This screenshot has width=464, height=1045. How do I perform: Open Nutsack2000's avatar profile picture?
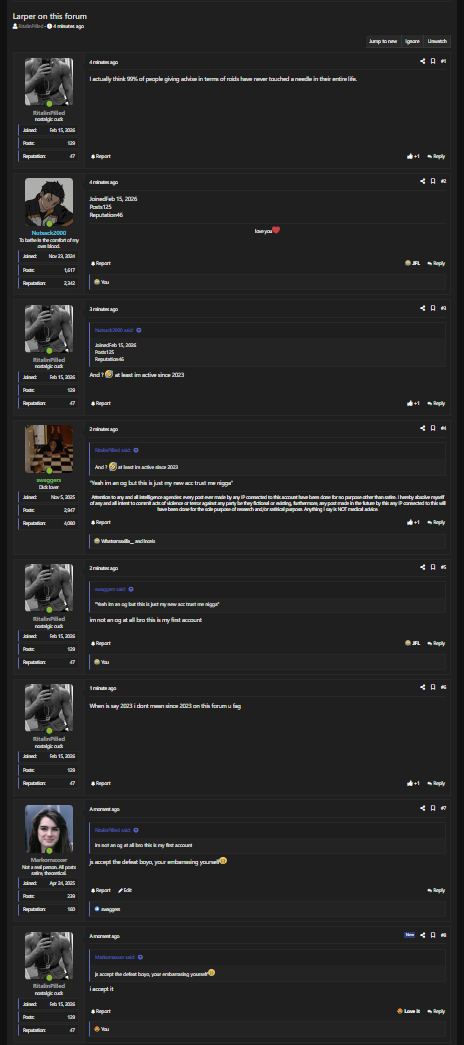[x=49, y=203]
